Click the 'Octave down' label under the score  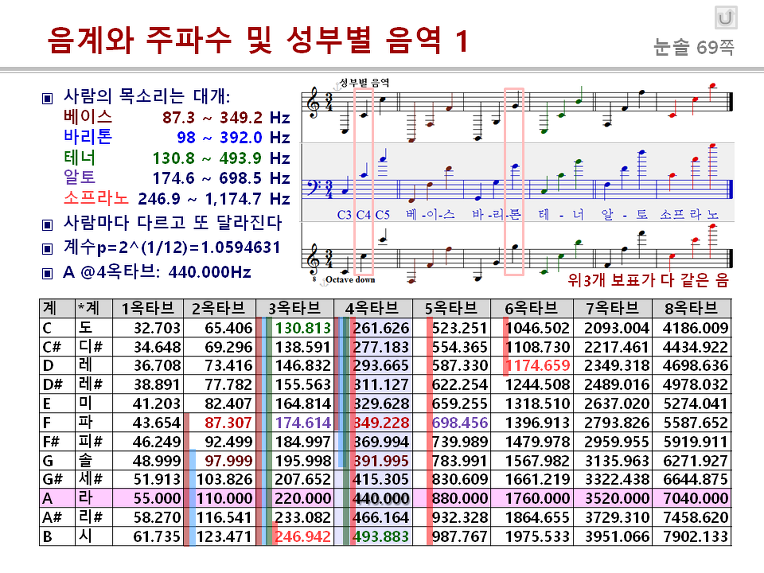click(350, 280)
